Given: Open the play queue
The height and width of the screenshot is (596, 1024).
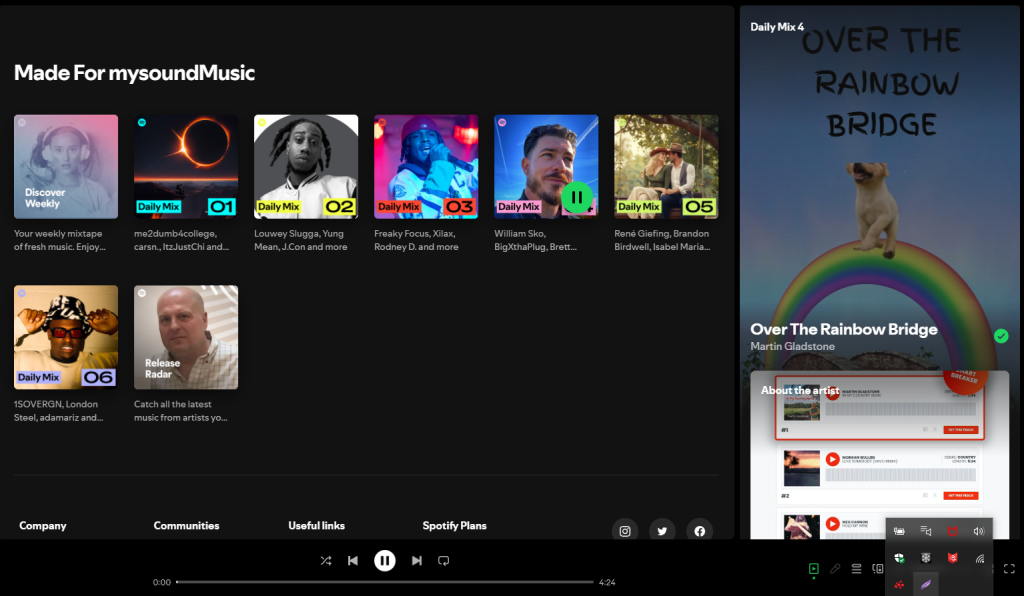Looking at the screenshot, I should (x=856, y=569).
